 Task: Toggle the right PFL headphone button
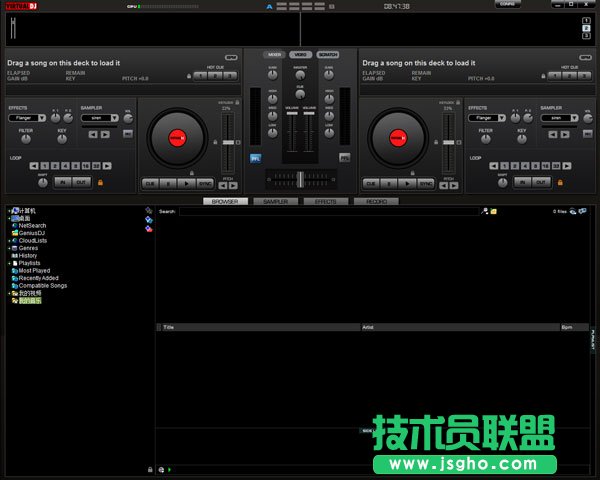click(x=345, y=157)
